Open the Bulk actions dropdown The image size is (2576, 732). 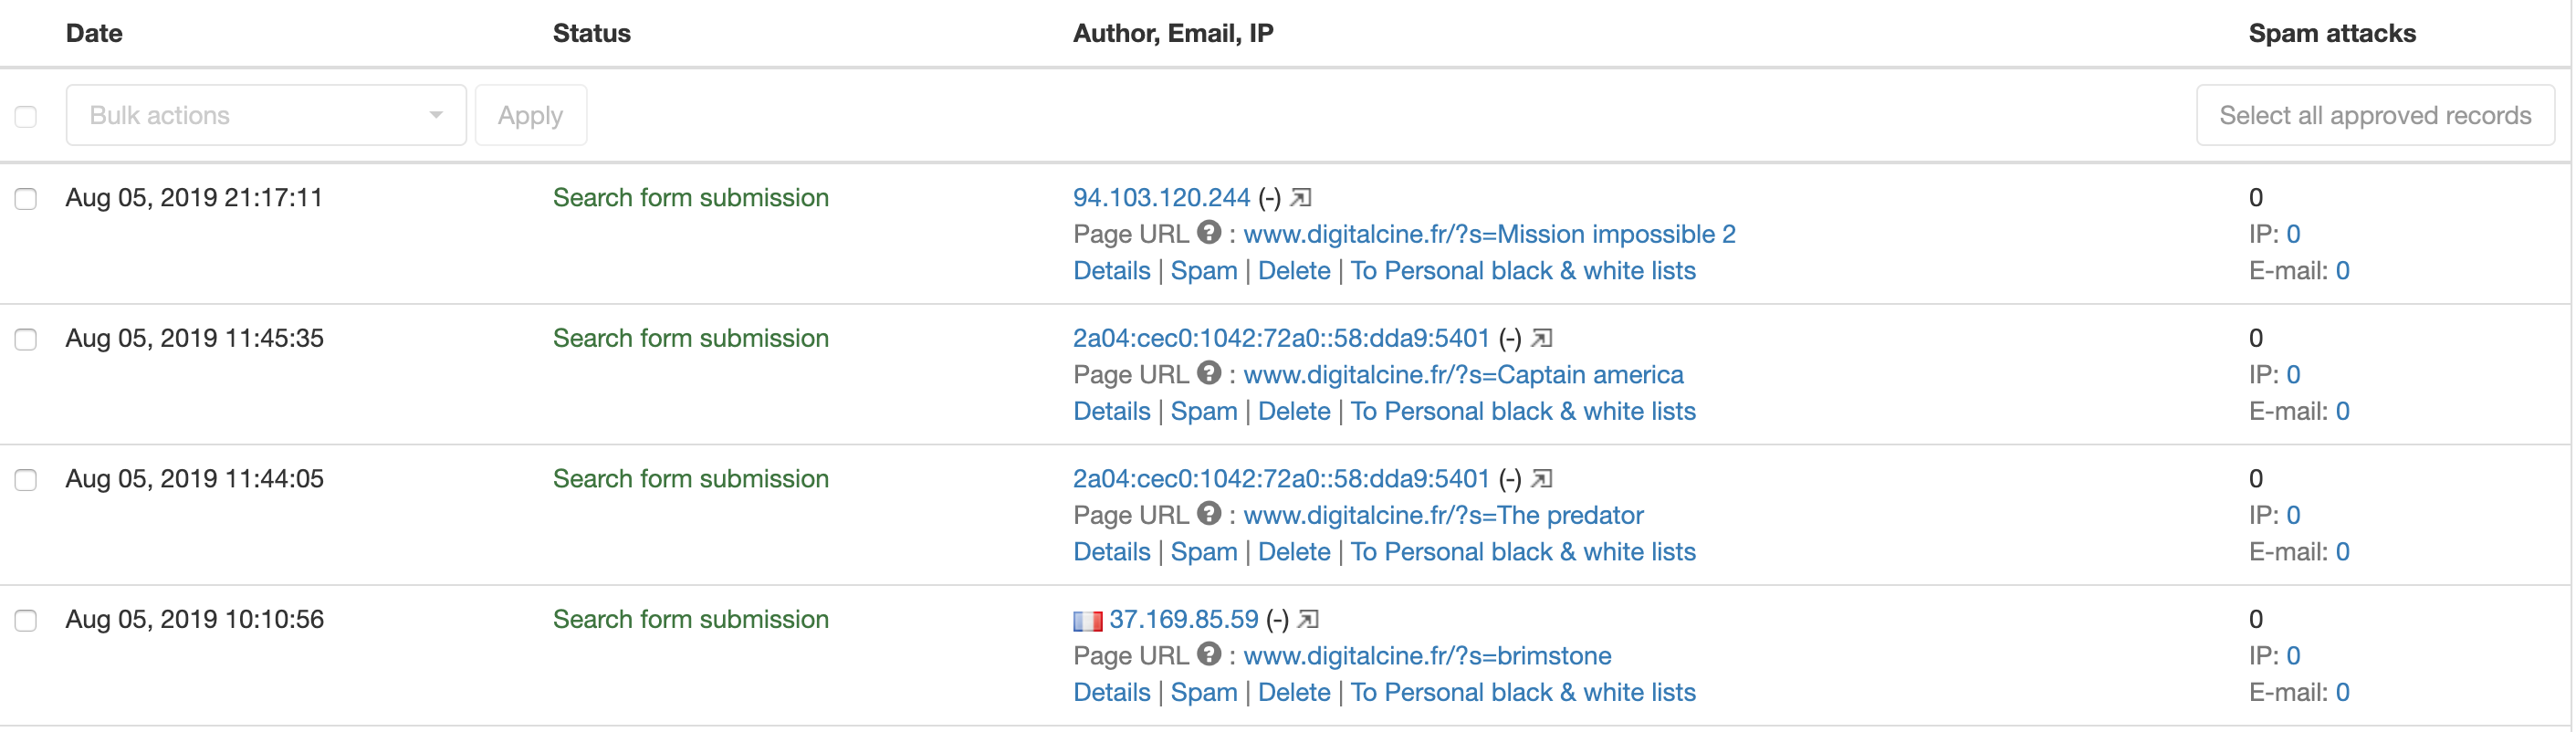pyautogui.click(x=266, y=115)
